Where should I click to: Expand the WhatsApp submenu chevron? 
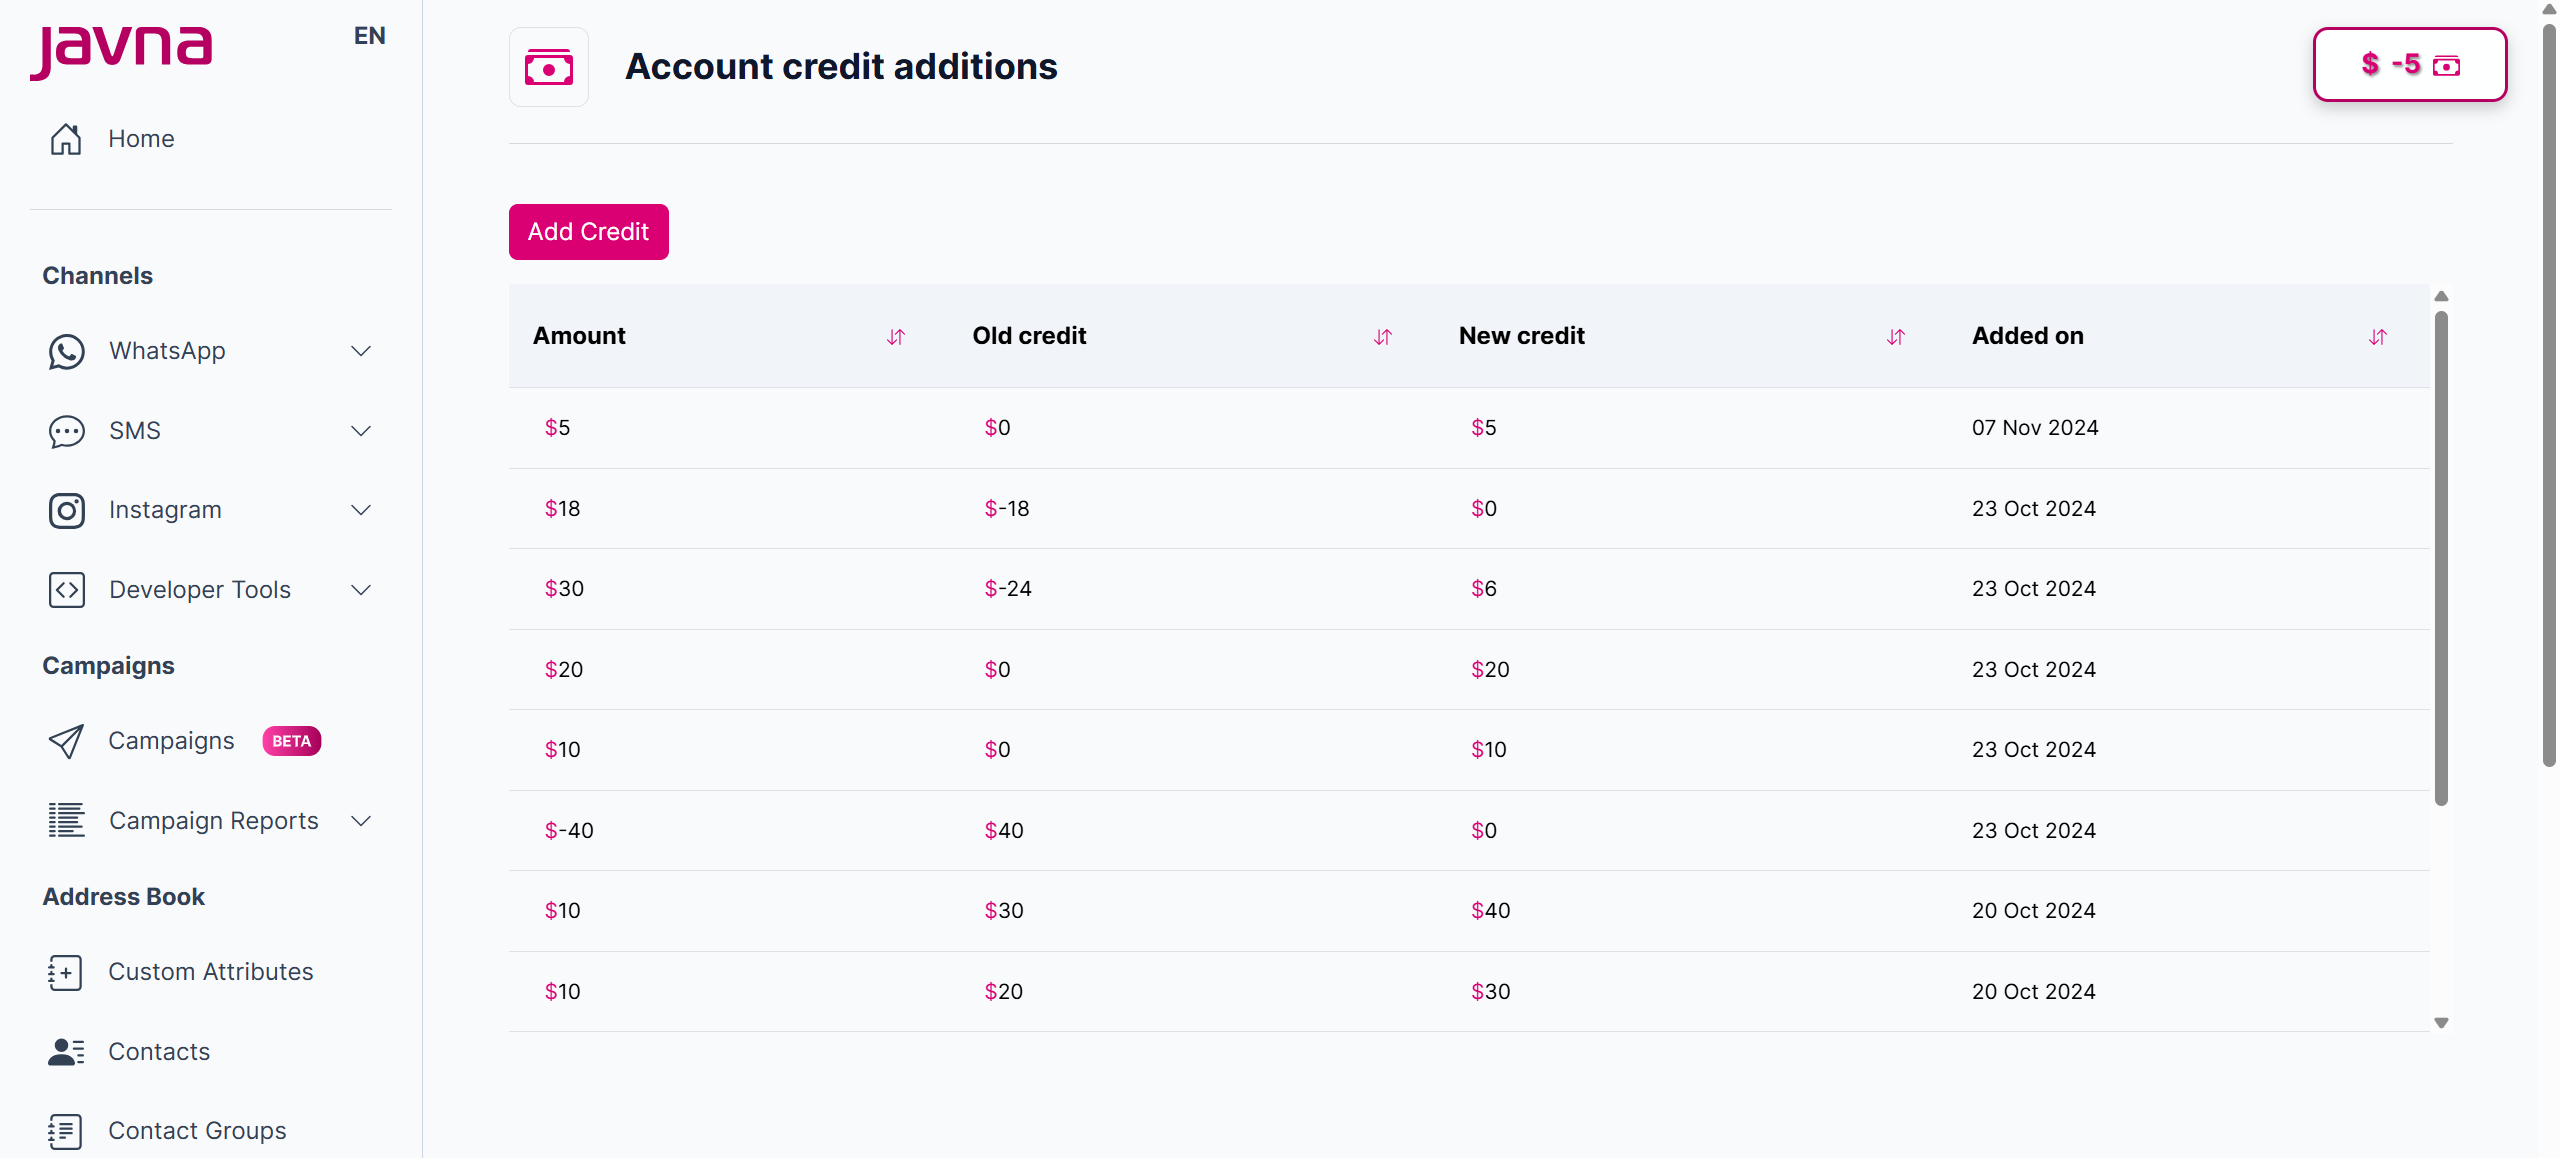(361, 351)
